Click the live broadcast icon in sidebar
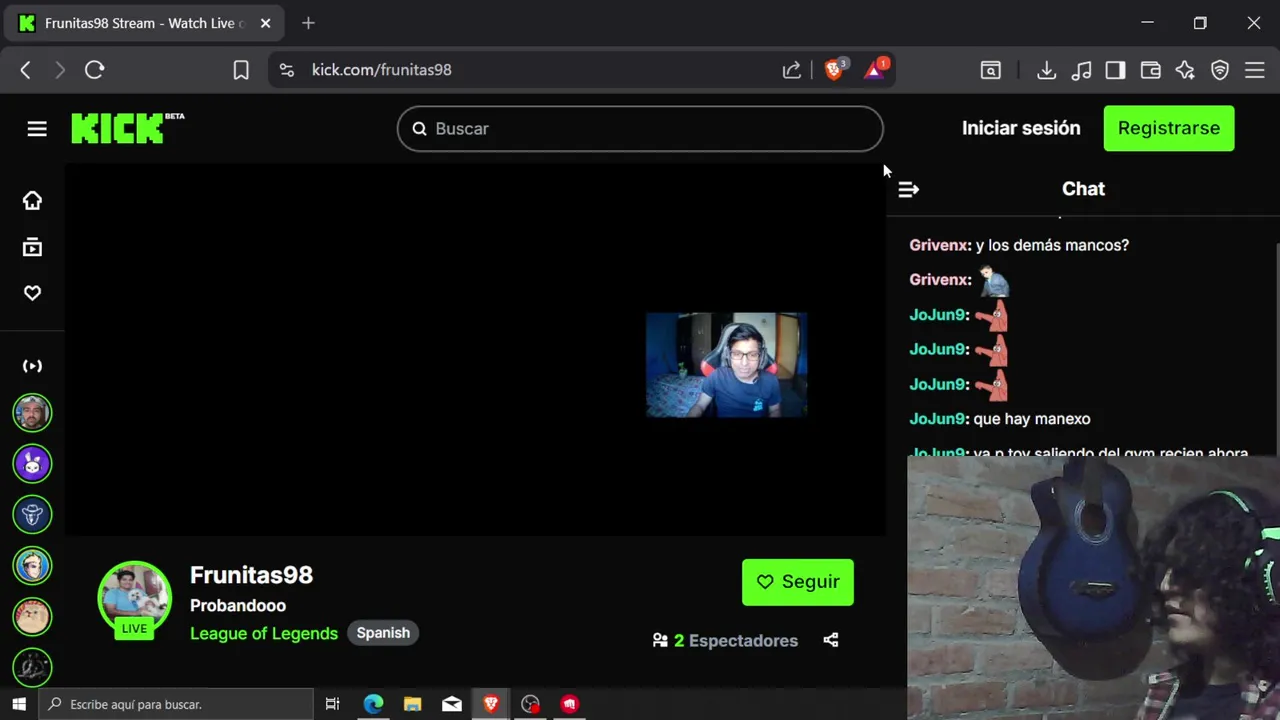Image resolution: width=1280 pixels, height=720 pixels. tap(32, 366)
